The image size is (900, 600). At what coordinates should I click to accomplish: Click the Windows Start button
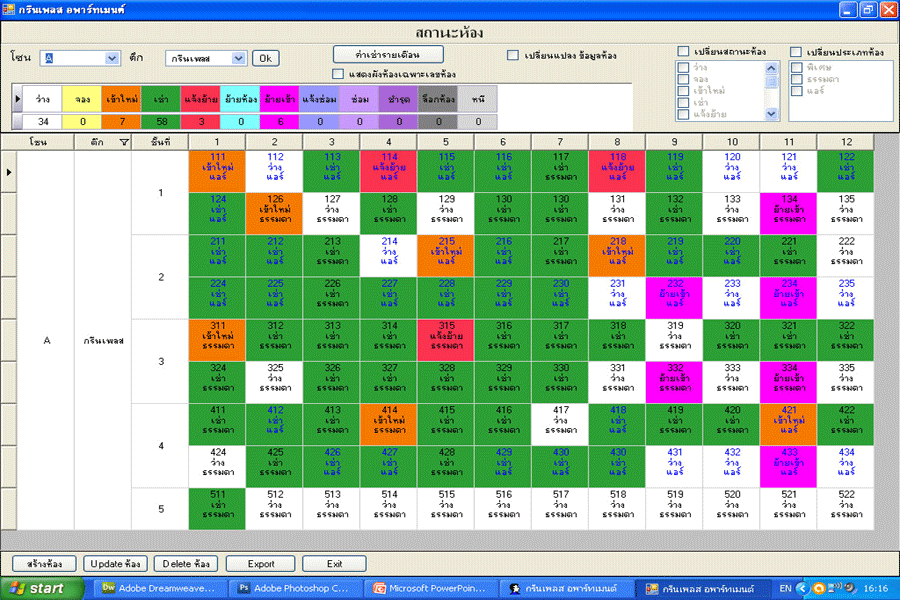coord(35,588)
